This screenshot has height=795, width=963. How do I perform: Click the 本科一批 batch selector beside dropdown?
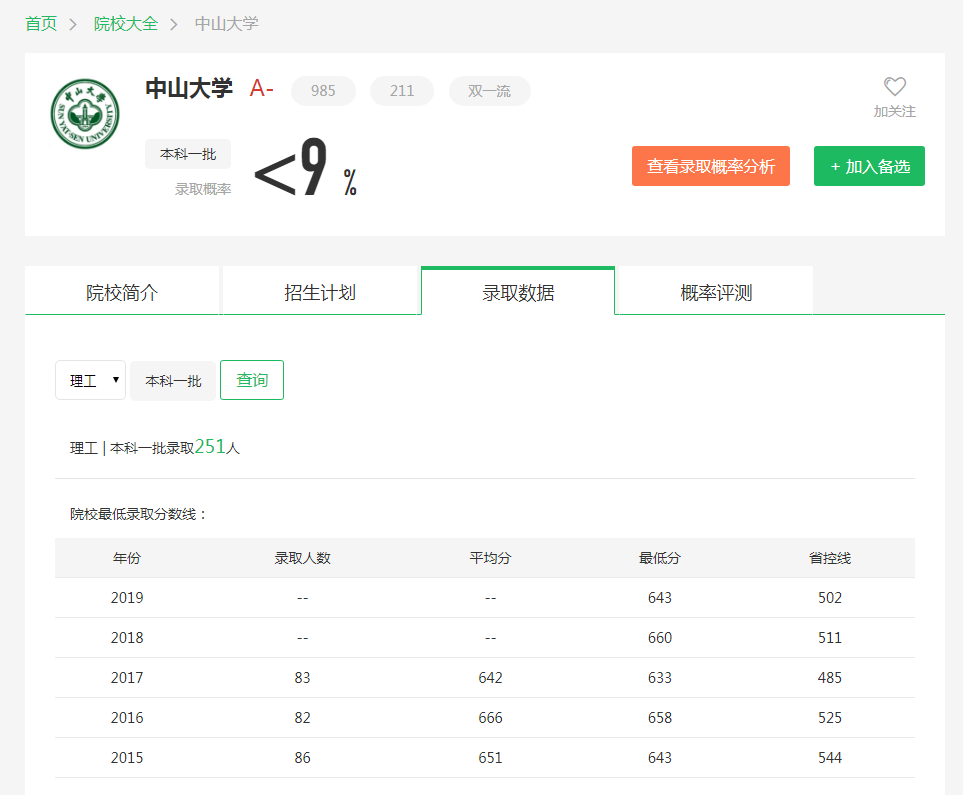[173, 381]
